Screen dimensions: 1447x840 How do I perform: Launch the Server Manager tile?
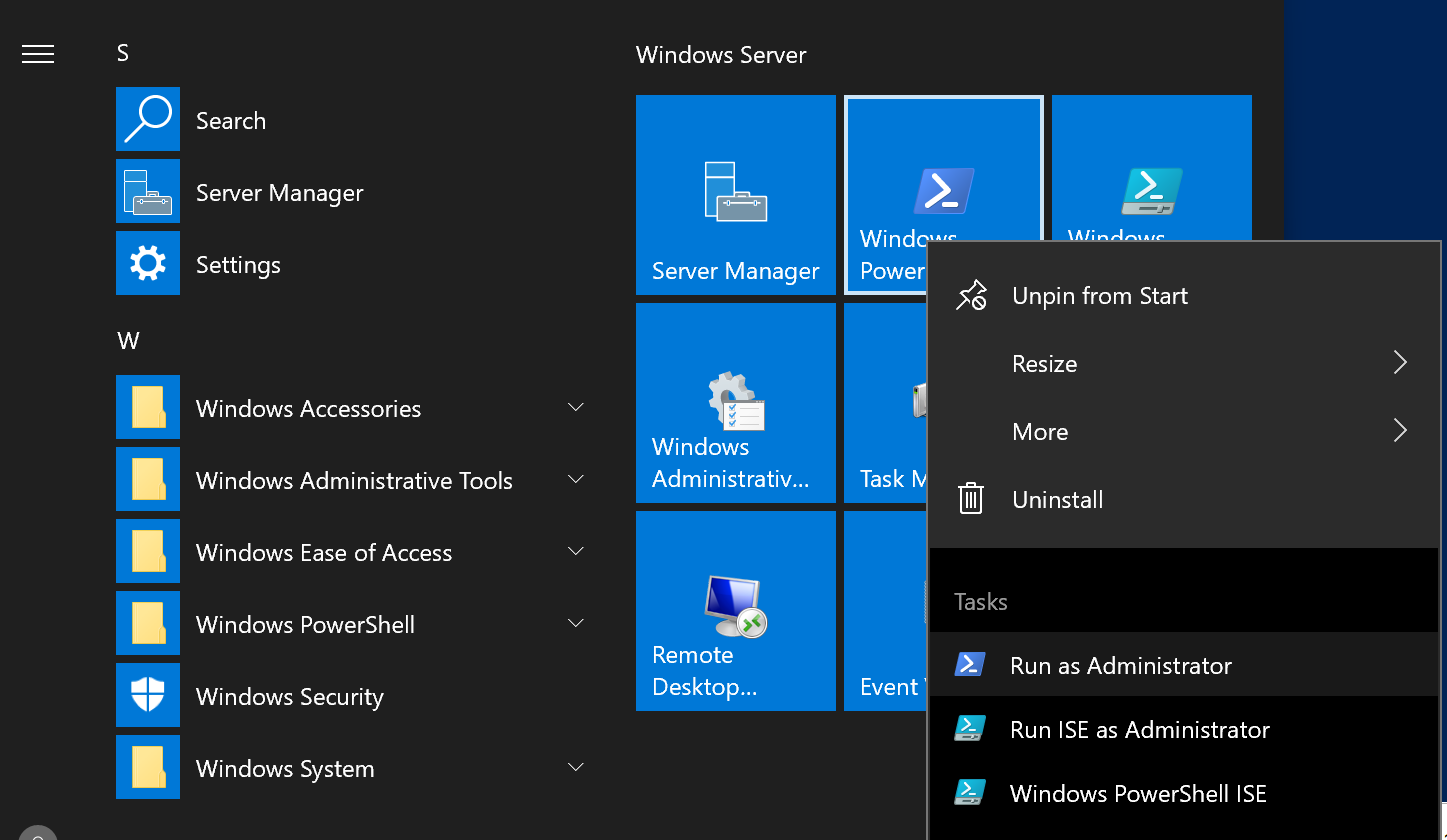pyautogui.click(x=735, y=195)
